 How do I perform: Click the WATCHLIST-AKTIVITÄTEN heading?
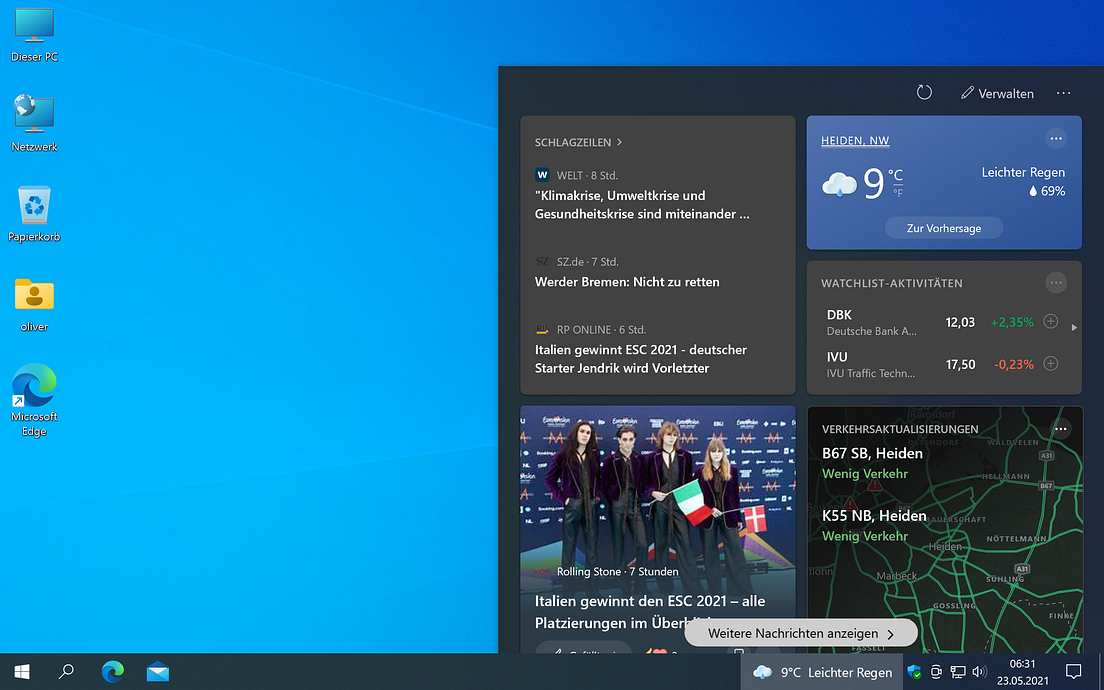click(x=891, y=283)
